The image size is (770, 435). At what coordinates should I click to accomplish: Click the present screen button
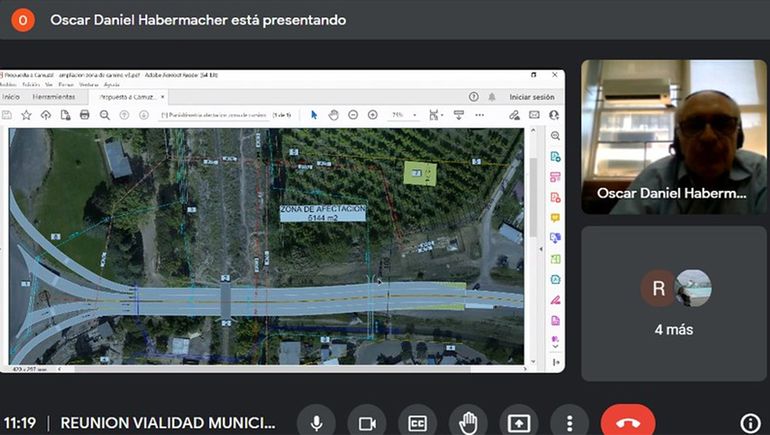tap(518, 422)
